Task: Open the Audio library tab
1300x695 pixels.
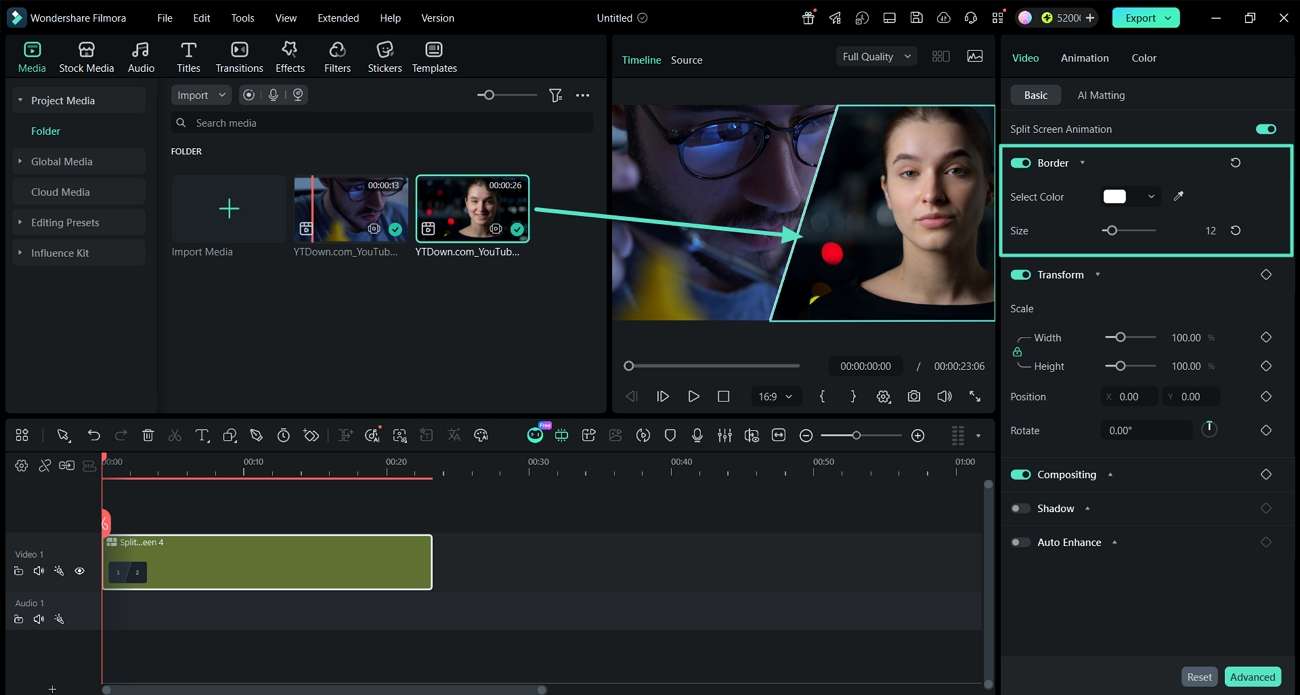Action: pyautogui.click(x=141, y=57)
